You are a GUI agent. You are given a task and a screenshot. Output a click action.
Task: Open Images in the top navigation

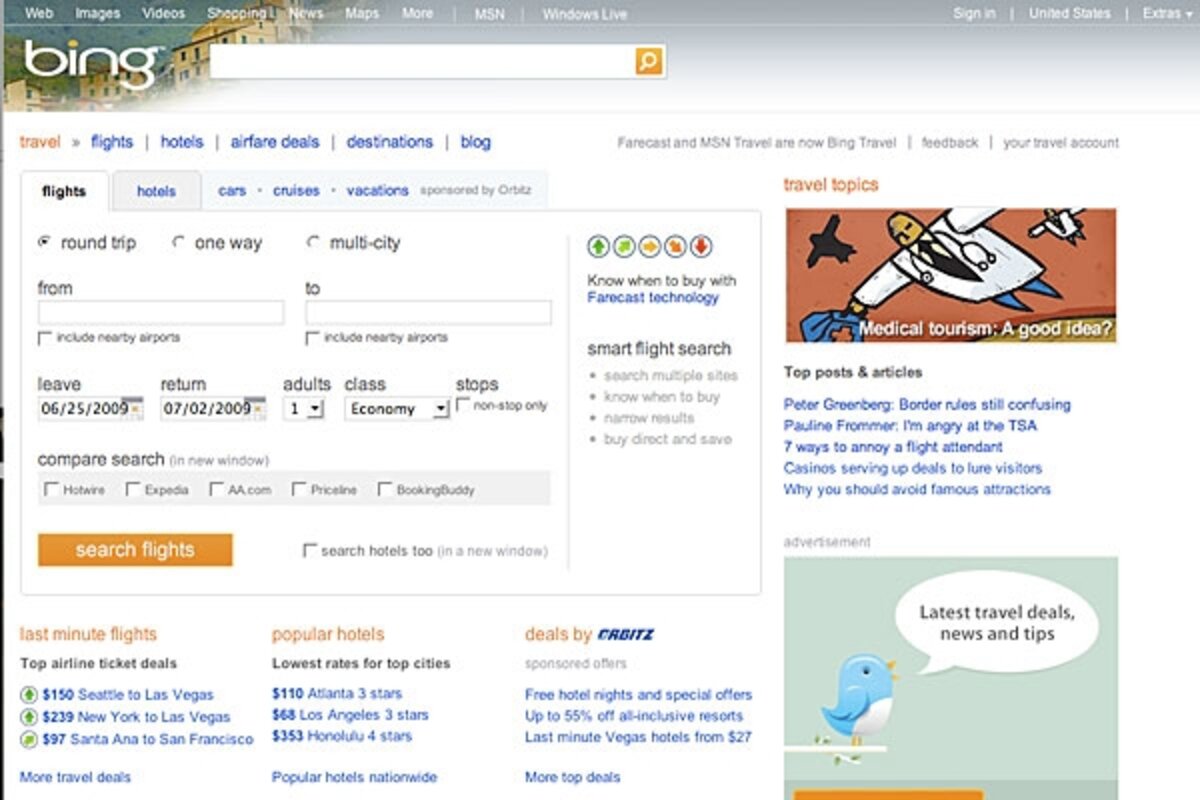[x=97, y=13]
